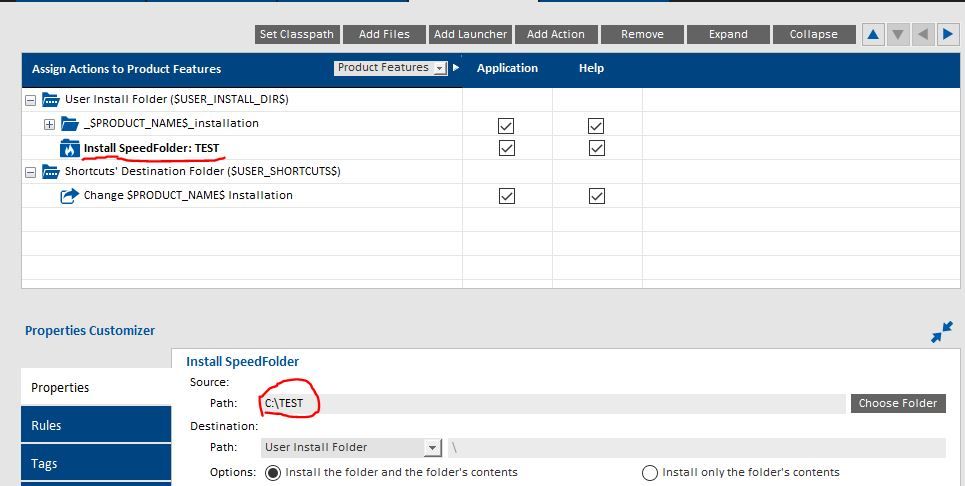Click the destination subpath field
The width and height of the screenshot is (965, 486).
point(697,448)
